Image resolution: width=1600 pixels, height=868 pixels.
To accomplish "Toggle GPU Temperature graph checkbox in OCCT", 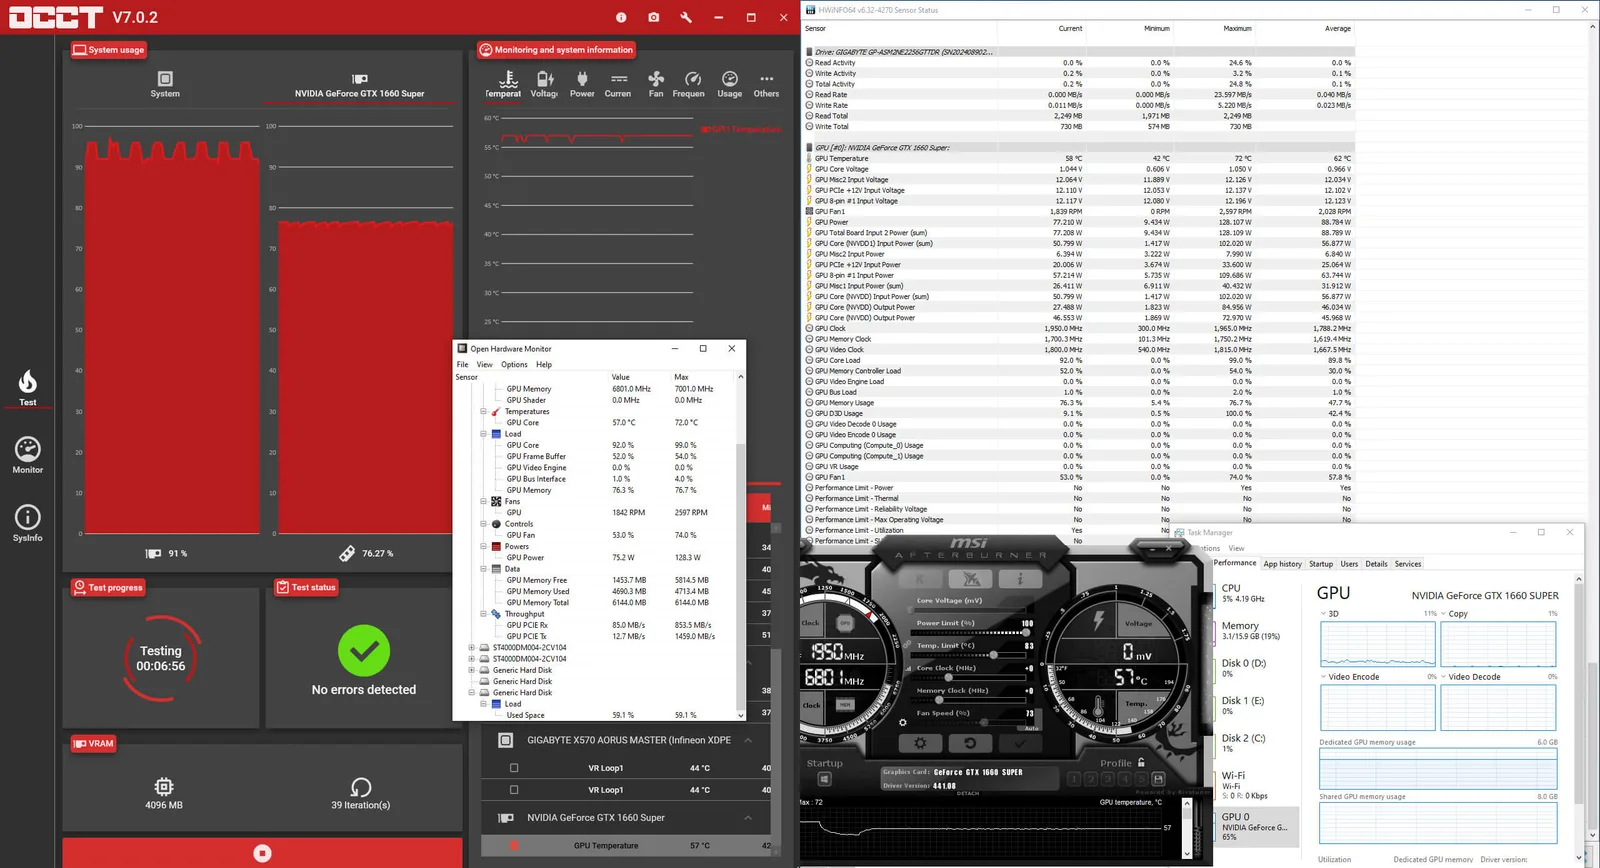I will click(x=514, y=846).
